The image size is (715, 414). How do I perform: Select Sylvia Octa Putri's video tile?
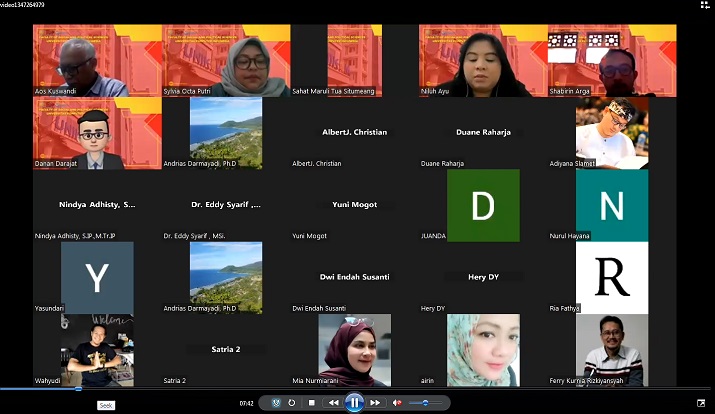pyautogui.click(x=226, y=60)
